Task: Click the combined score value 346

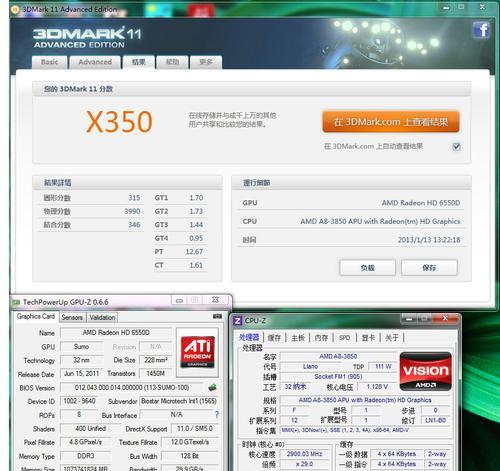Action: 134,225
